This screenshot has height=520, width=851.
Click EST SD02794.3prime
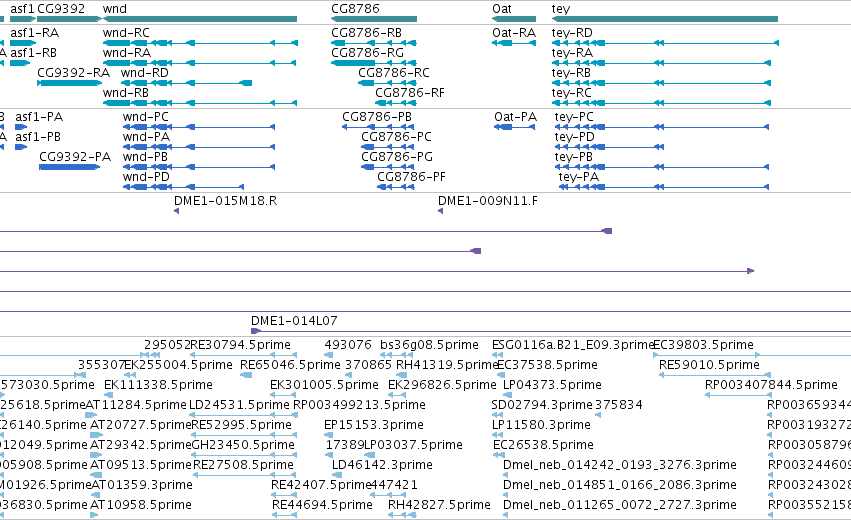542,405
